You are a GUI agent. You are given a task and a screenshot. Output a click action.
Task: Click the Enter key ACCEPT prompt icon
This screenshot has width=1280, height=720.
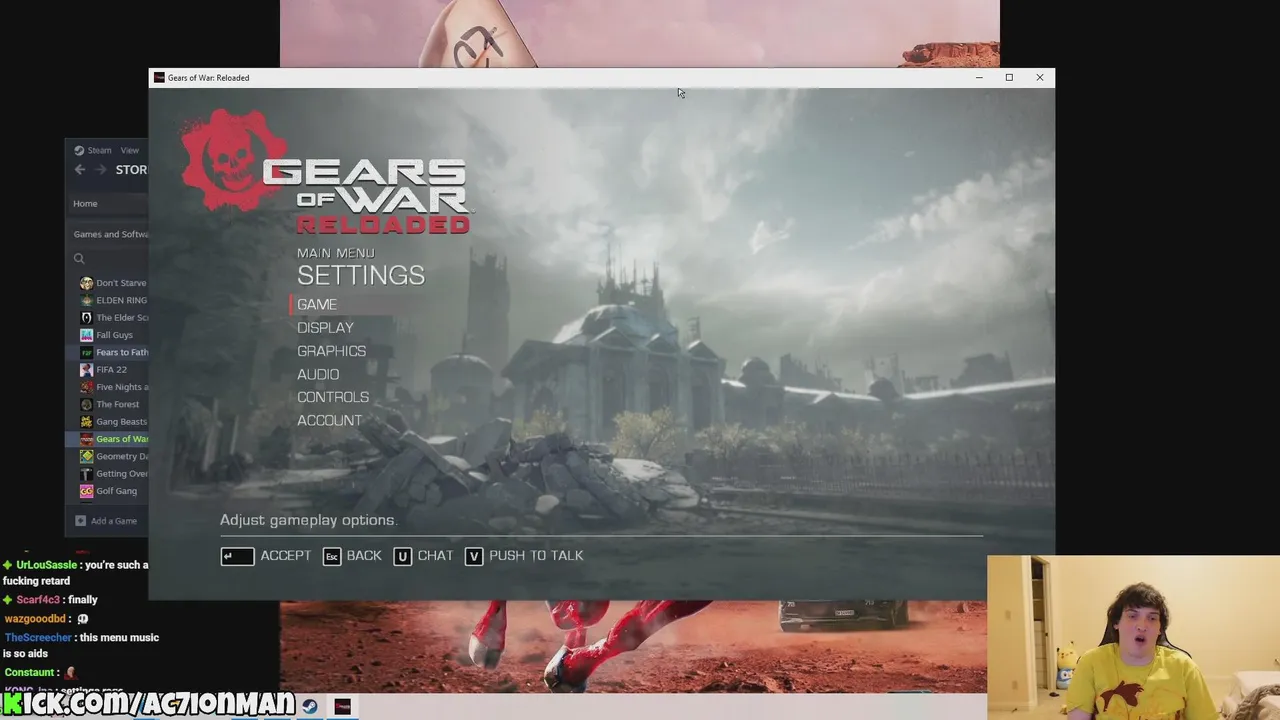(x=237, y=556)
